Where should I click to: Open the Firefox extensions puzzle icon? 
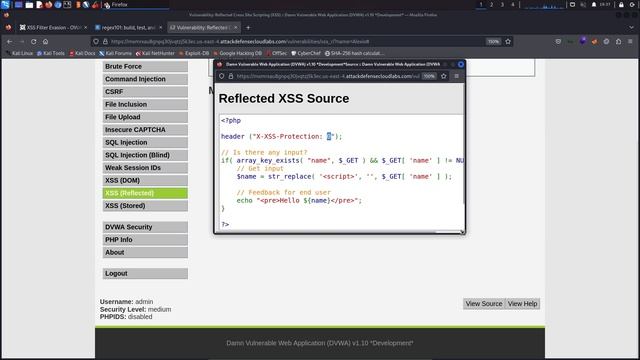618,42
